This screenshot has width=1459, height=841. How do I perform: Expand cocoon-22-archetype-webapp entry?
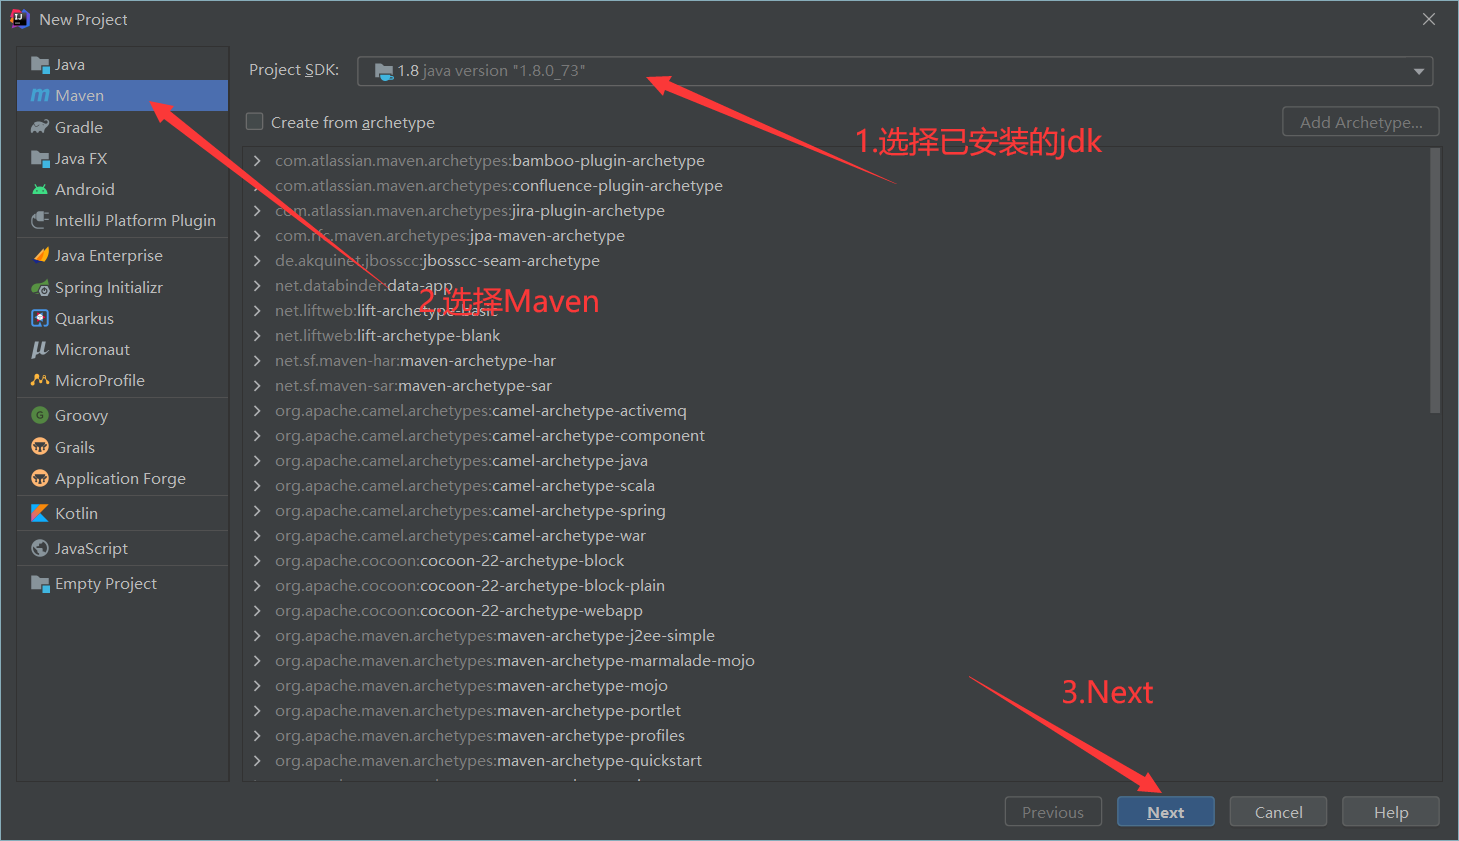(x=257, y=611)
